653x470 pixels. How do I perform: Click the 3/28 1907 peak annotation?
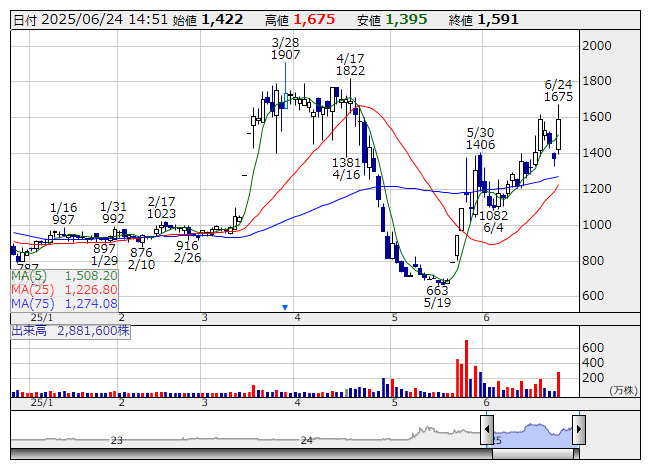coord(285,49)
